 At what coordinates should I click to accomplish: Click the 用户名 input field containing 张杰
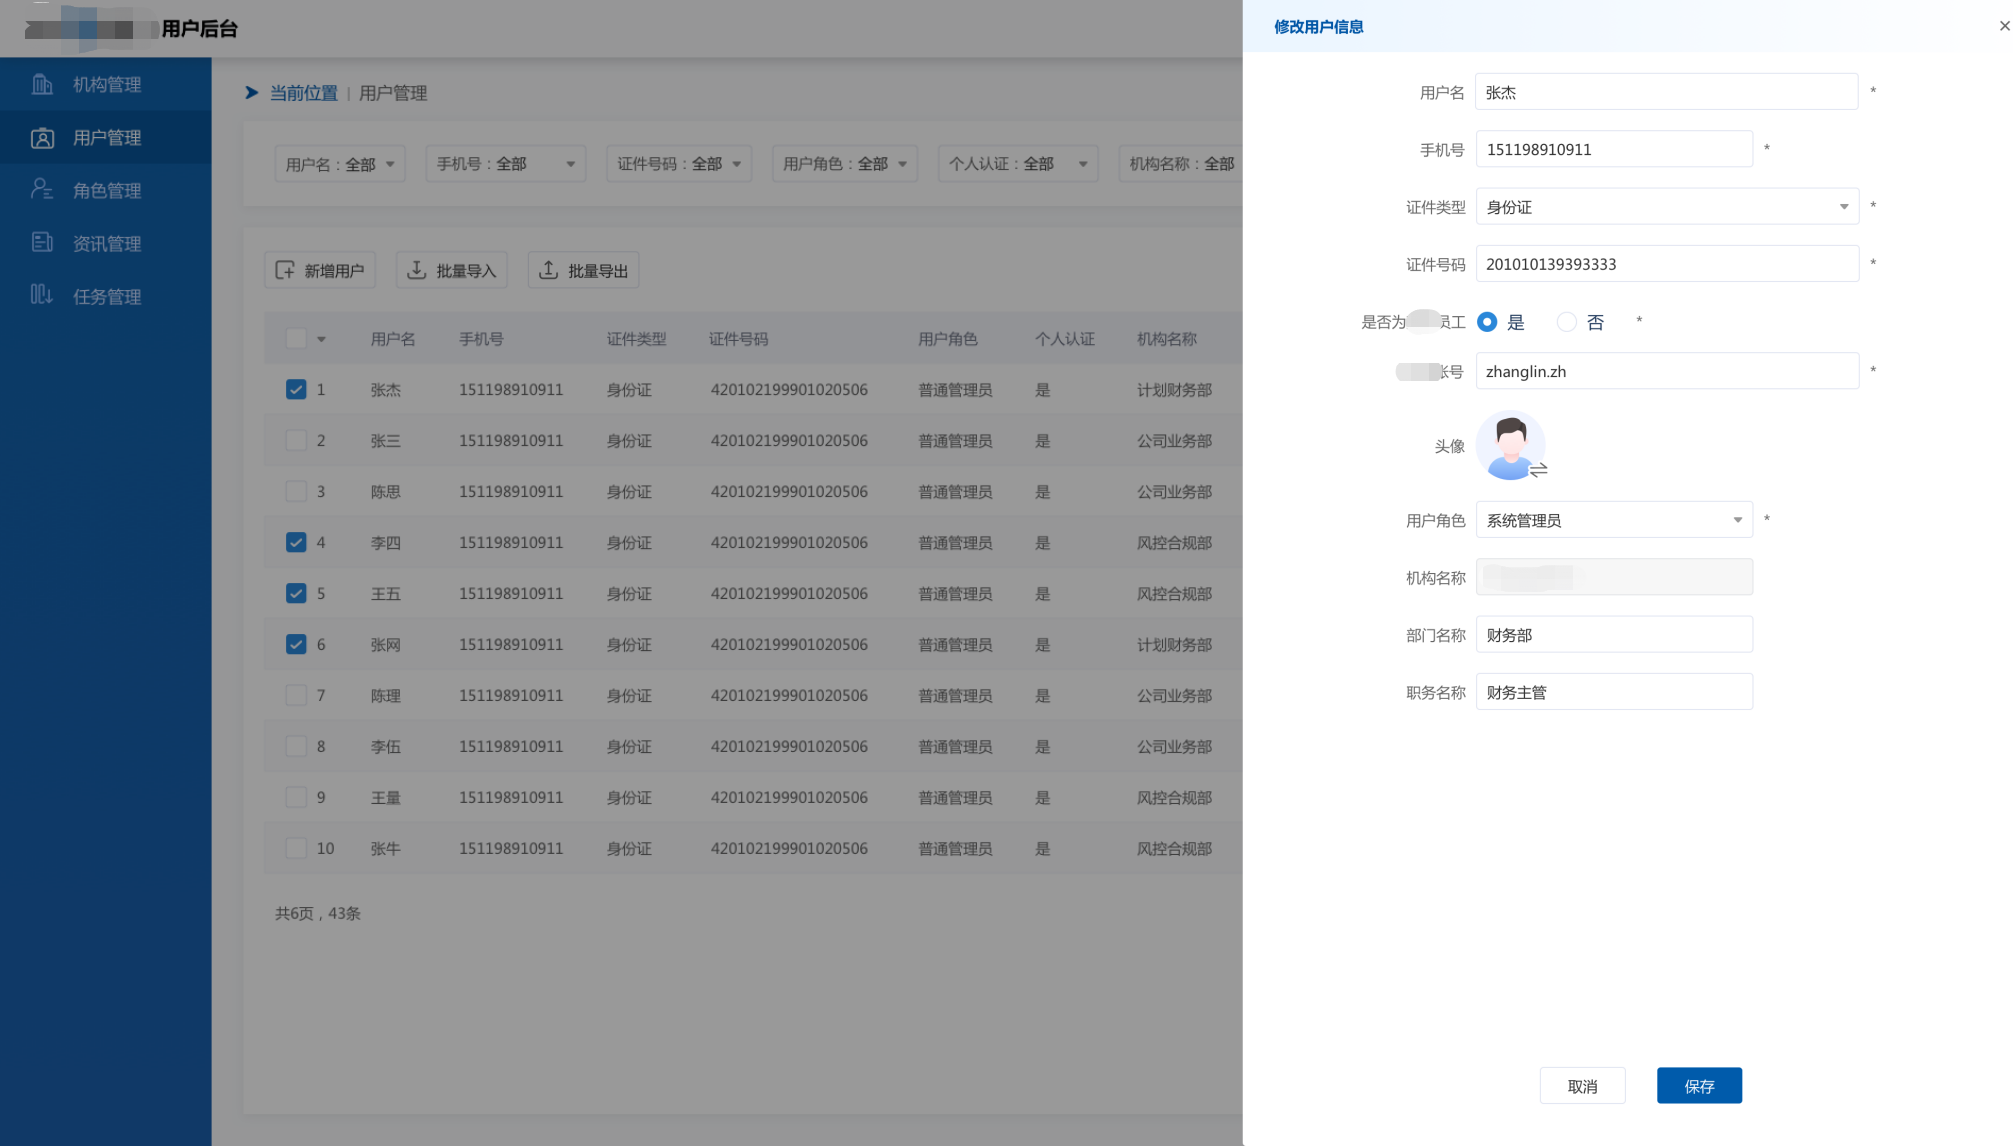coord(1667,92)
